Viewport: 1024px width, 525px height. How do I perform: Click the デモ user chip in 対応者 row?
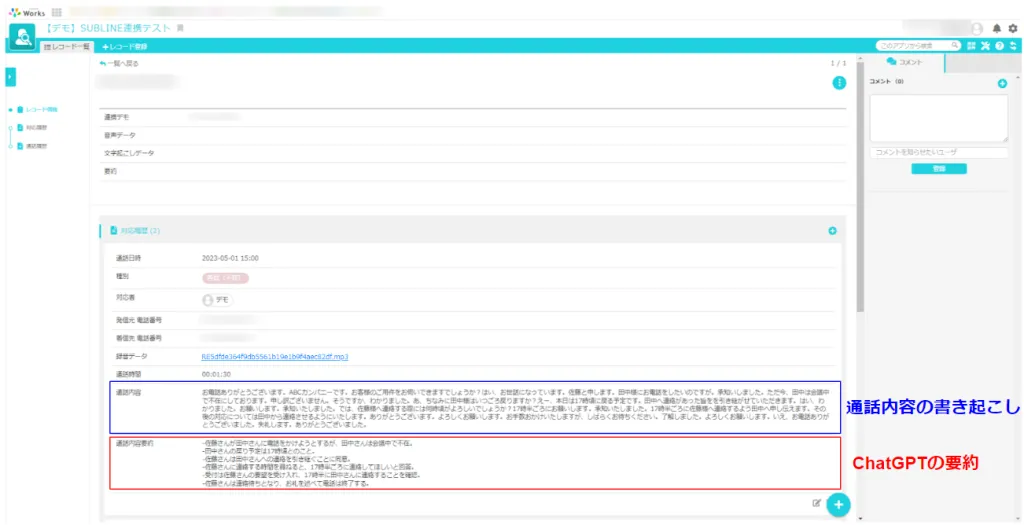[x=217, y=300]
